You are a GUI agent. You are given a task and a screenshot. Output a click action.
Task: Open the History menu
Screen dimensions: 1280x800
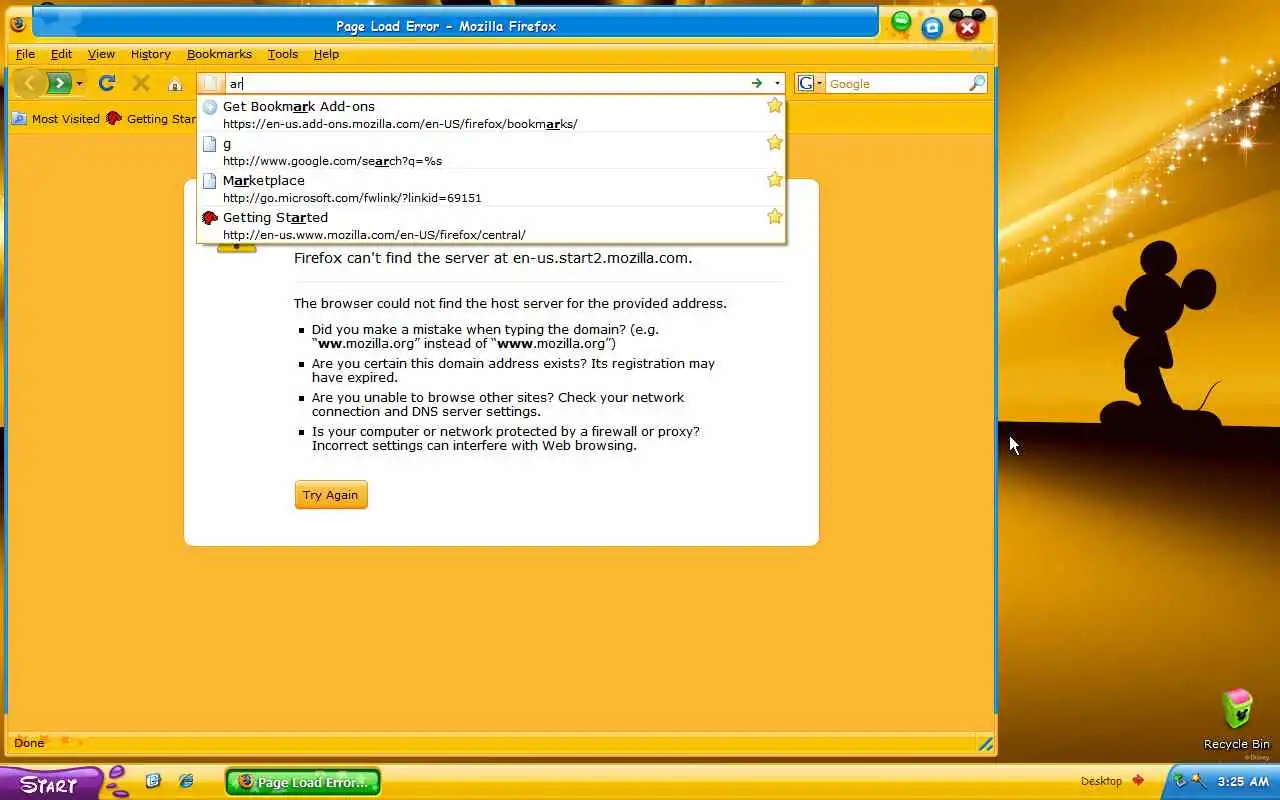click(150, 54)
